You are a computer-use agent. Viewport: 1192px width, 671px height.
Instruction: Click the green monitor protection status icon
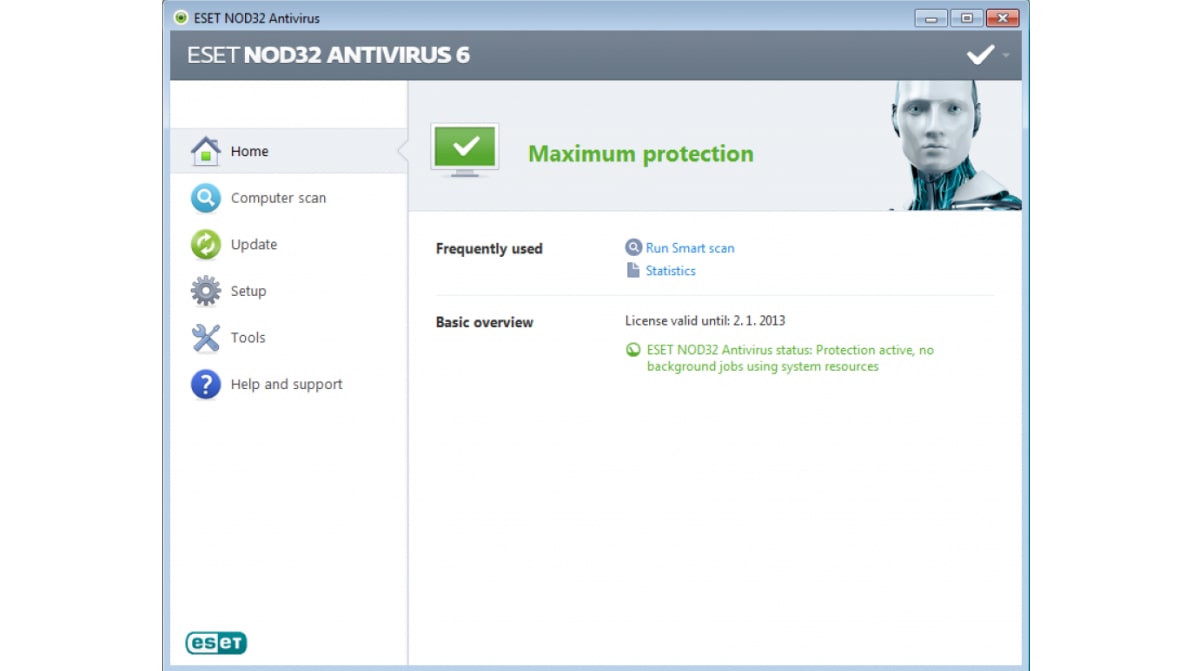coord(464,150)
